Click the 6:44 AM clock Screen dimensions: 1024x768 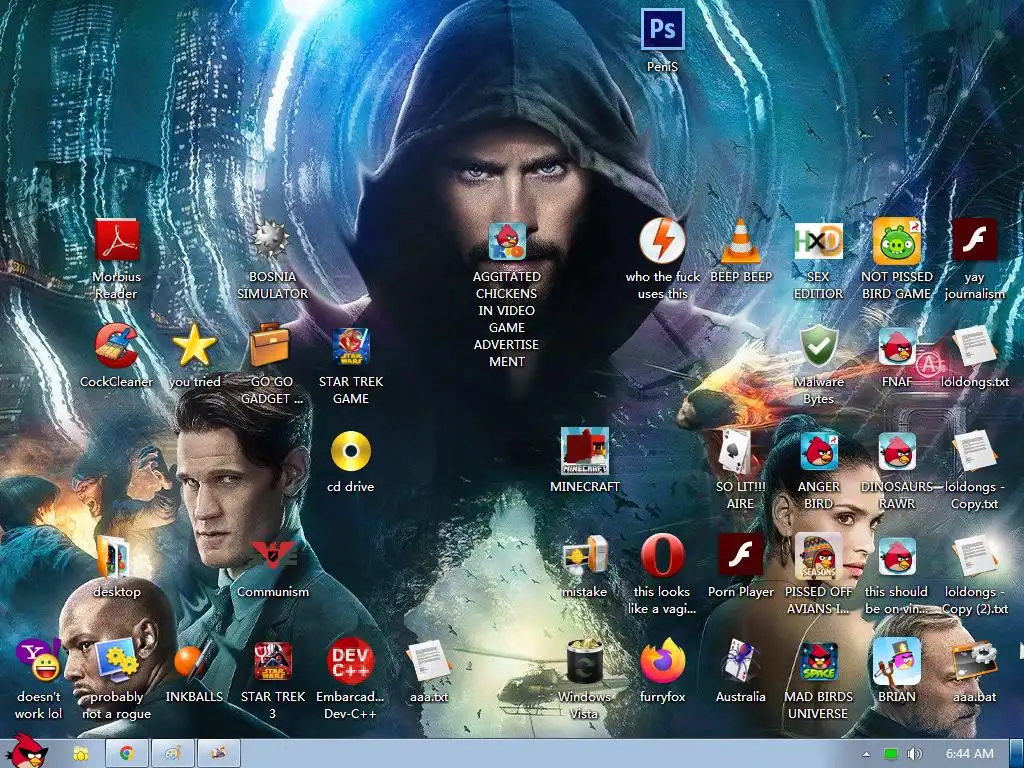pos(970,754)
